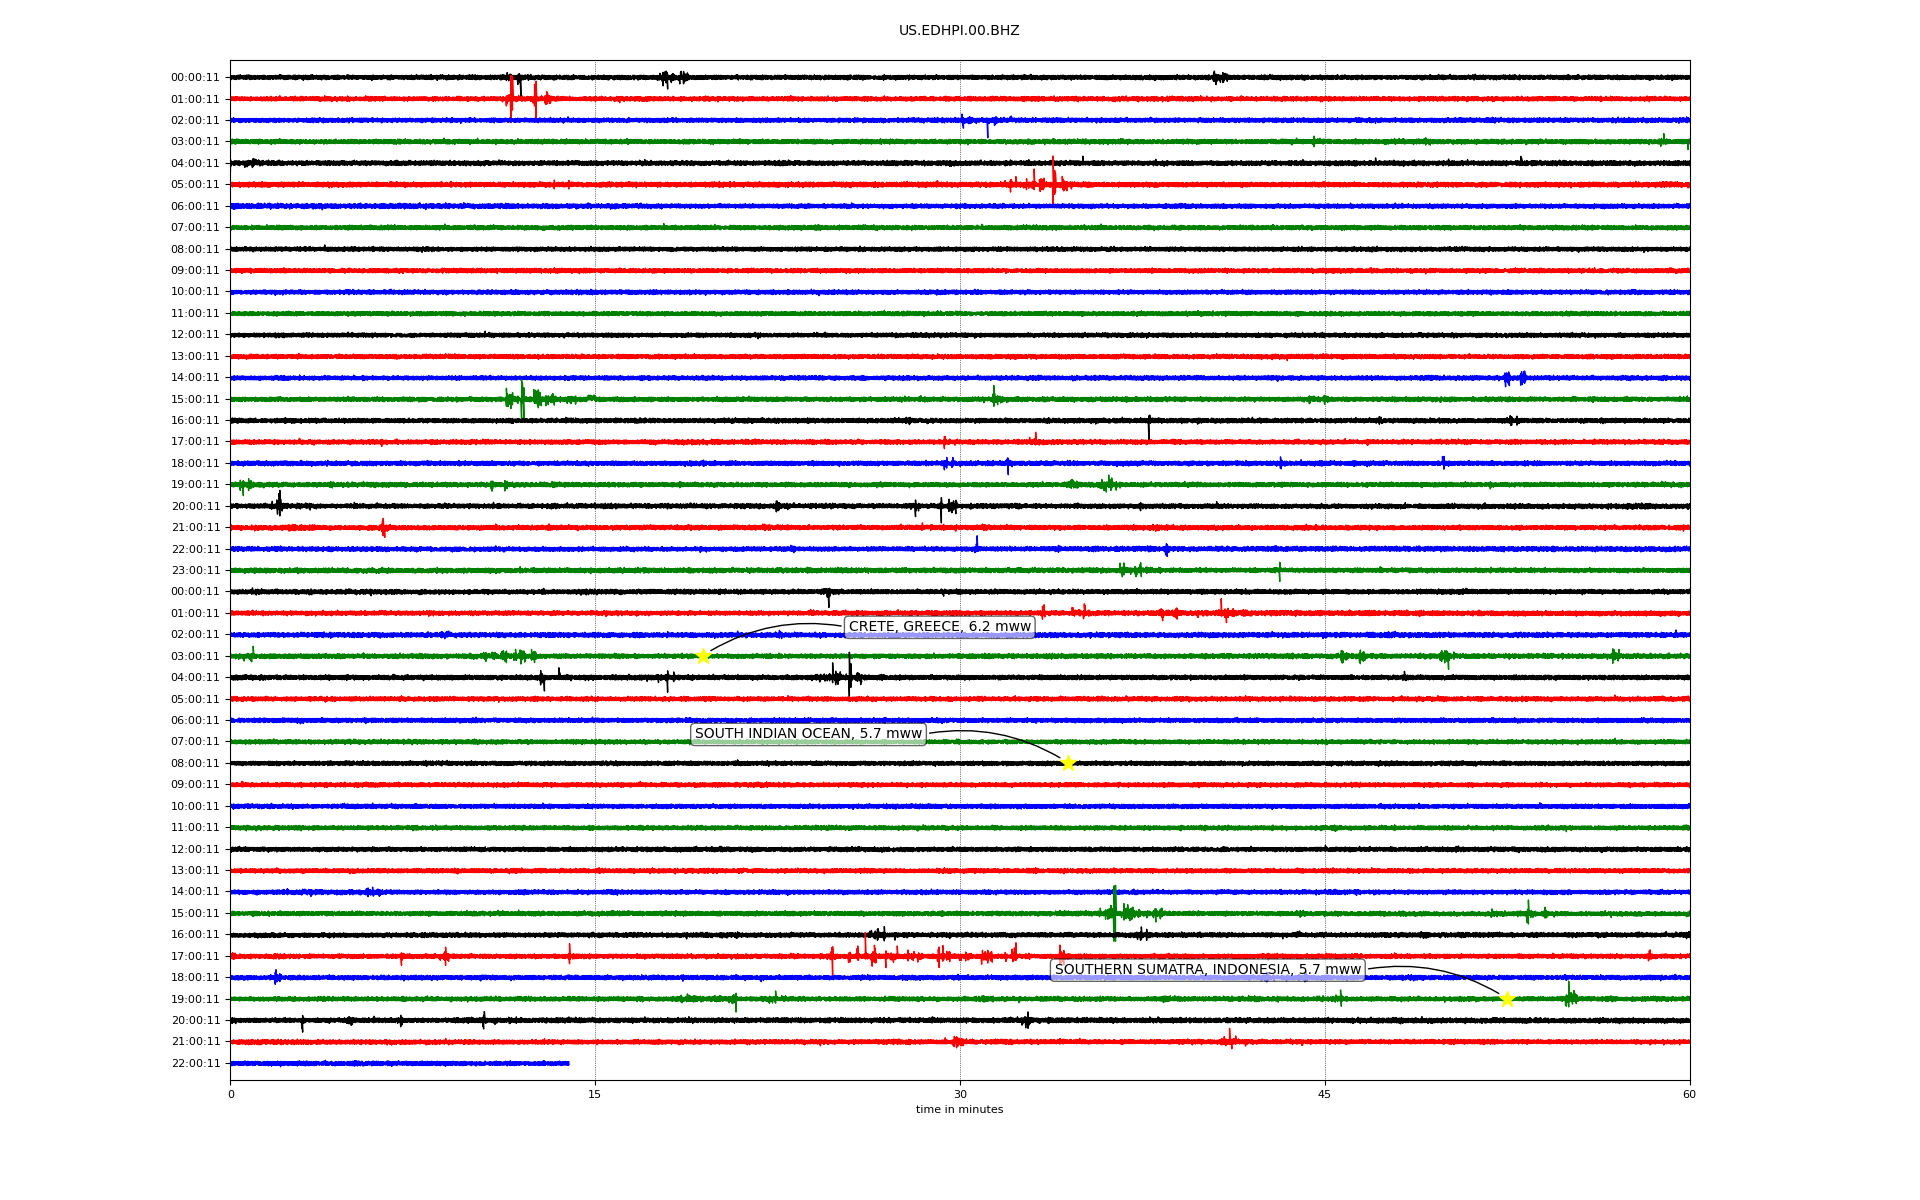1920x1200 pixels.
Task: Select the SOUTH INDIAN OCEAN, 5.7 mww label
Action: click(x=808, y=734)
